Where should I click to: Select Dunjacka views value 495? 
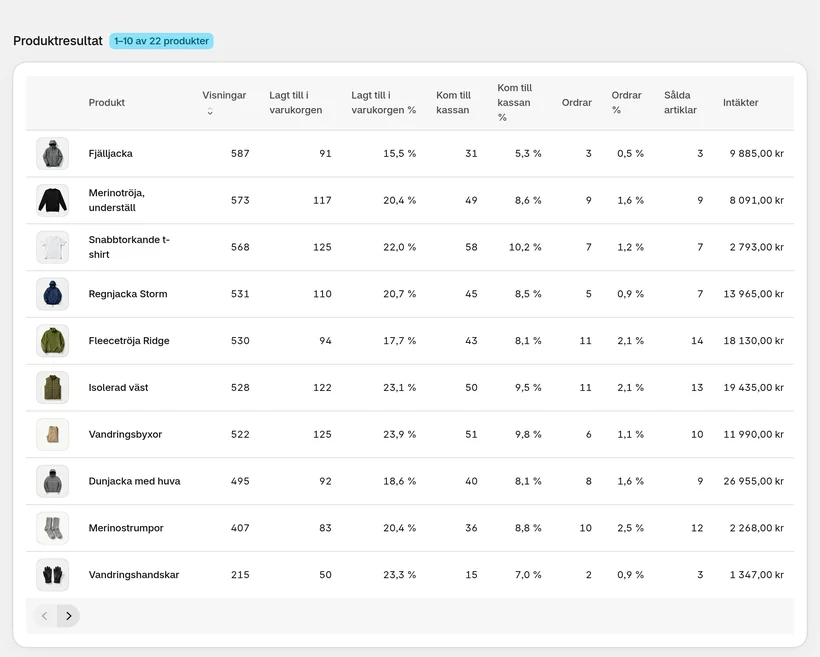coord(240,481)
